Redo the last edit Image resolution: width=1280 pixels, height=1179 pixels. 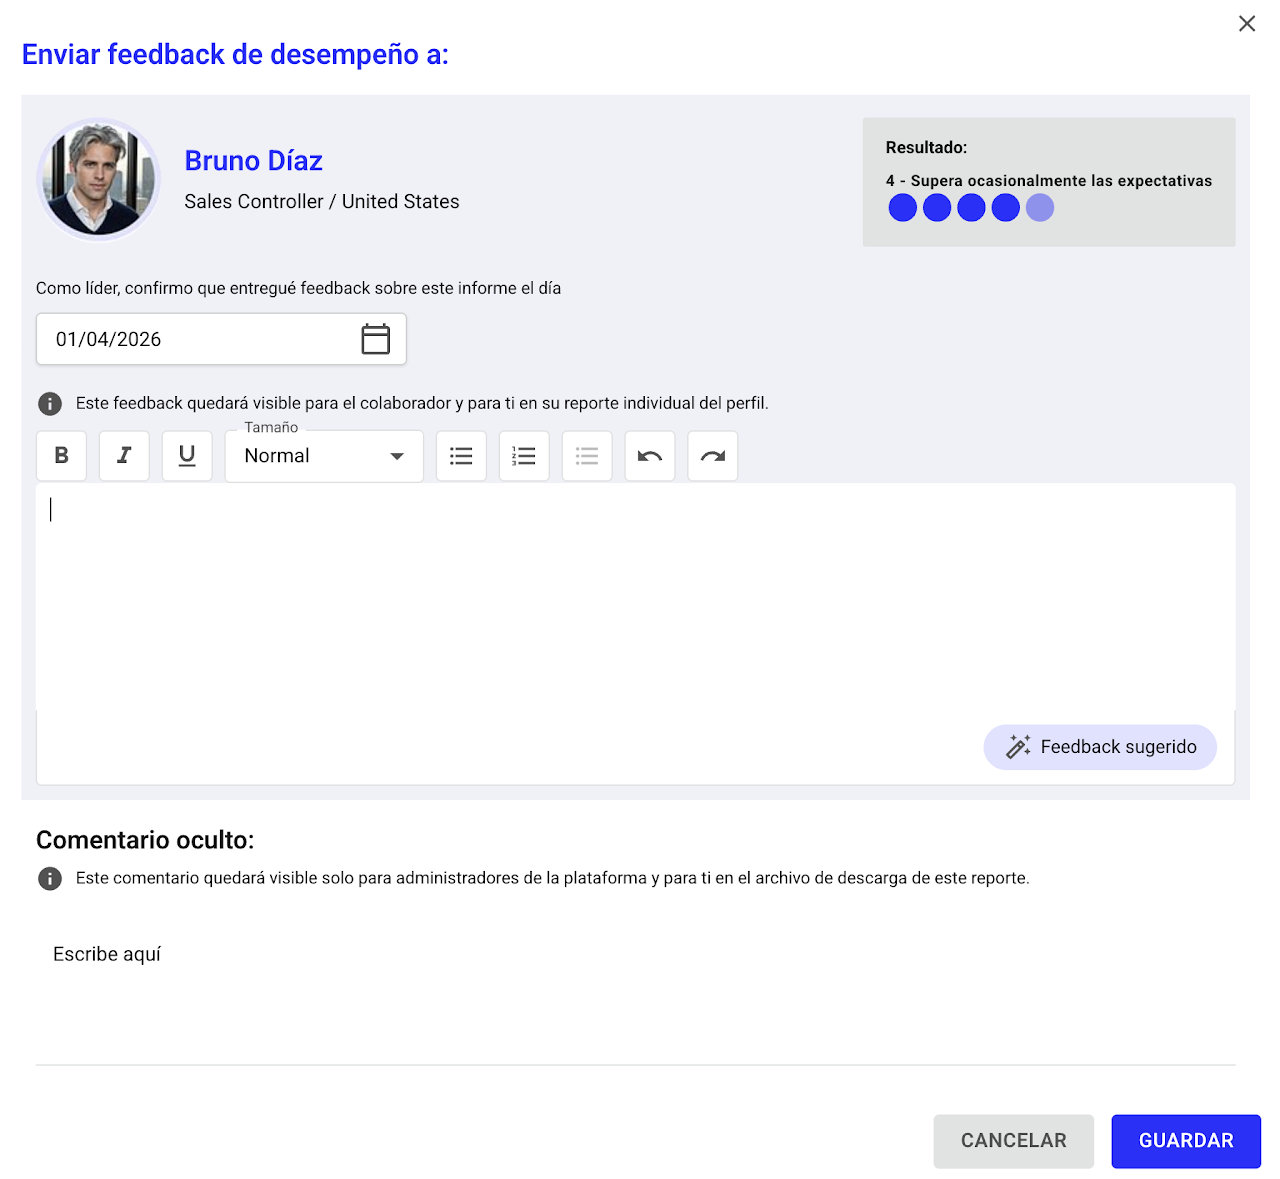click(713, 456)
